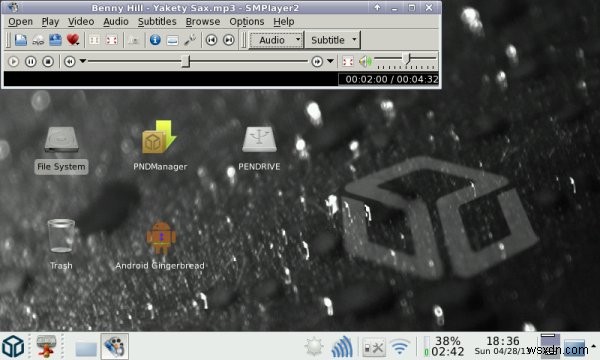Select the Android Gingerbread desktop icon
The height and width of the screenshot is (360, 600).
pos(160,245)
